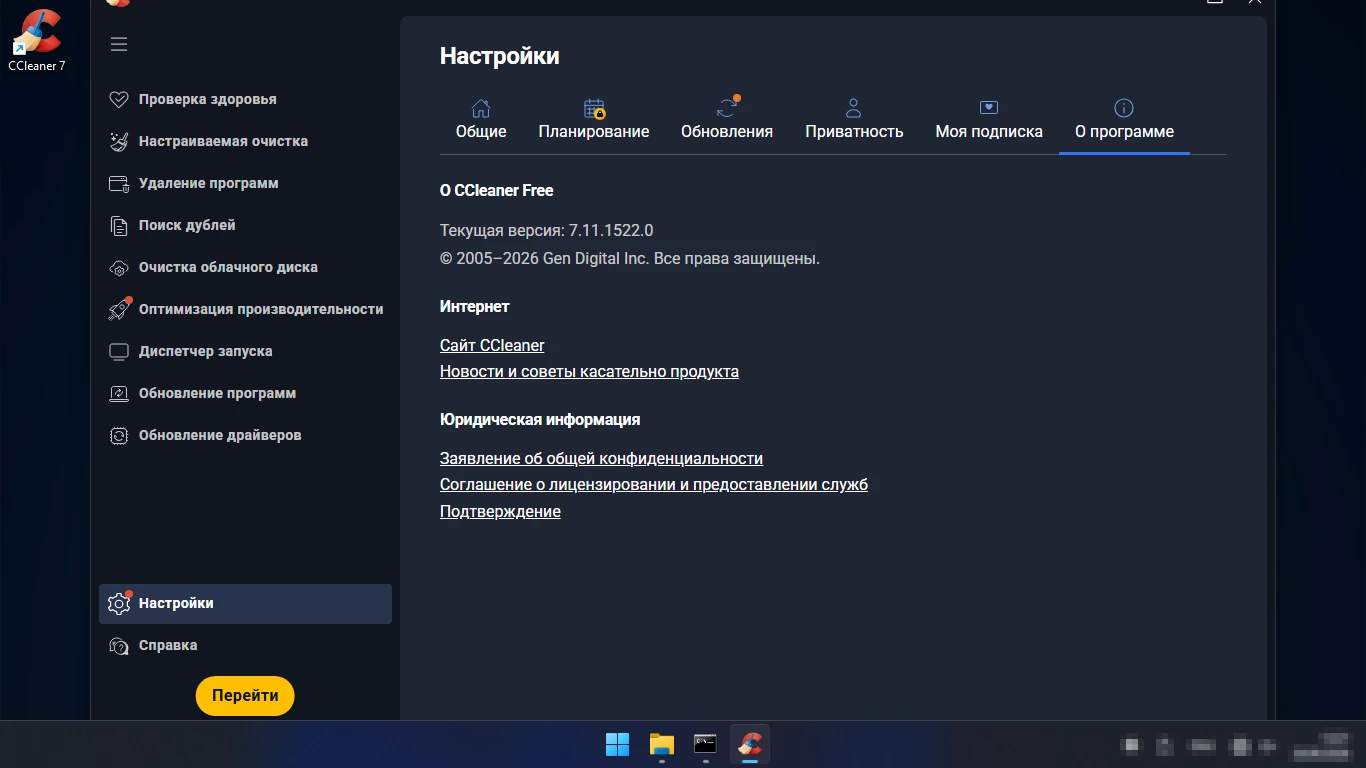Click the heart card icon above Моя подписка
Viewport: 1366px width, 768px height.
click(989, 108)
